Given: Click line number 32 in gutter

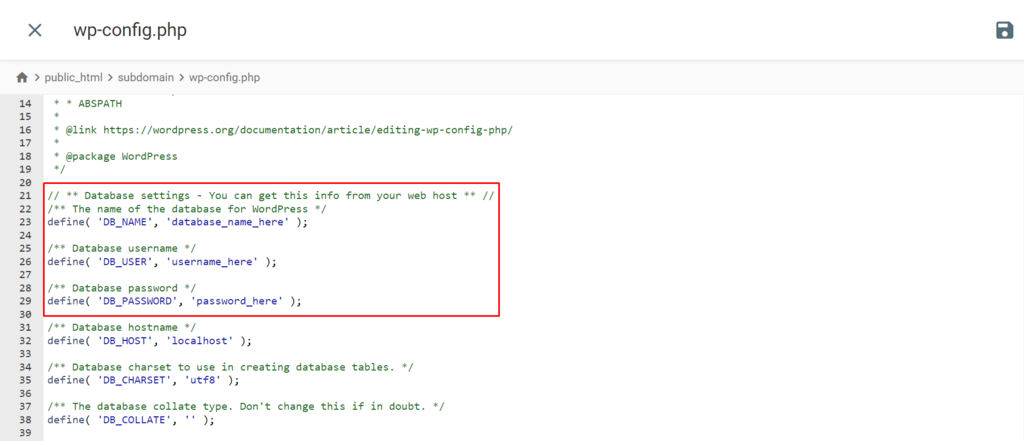Looking at the screenshot, I should [25, 340].
